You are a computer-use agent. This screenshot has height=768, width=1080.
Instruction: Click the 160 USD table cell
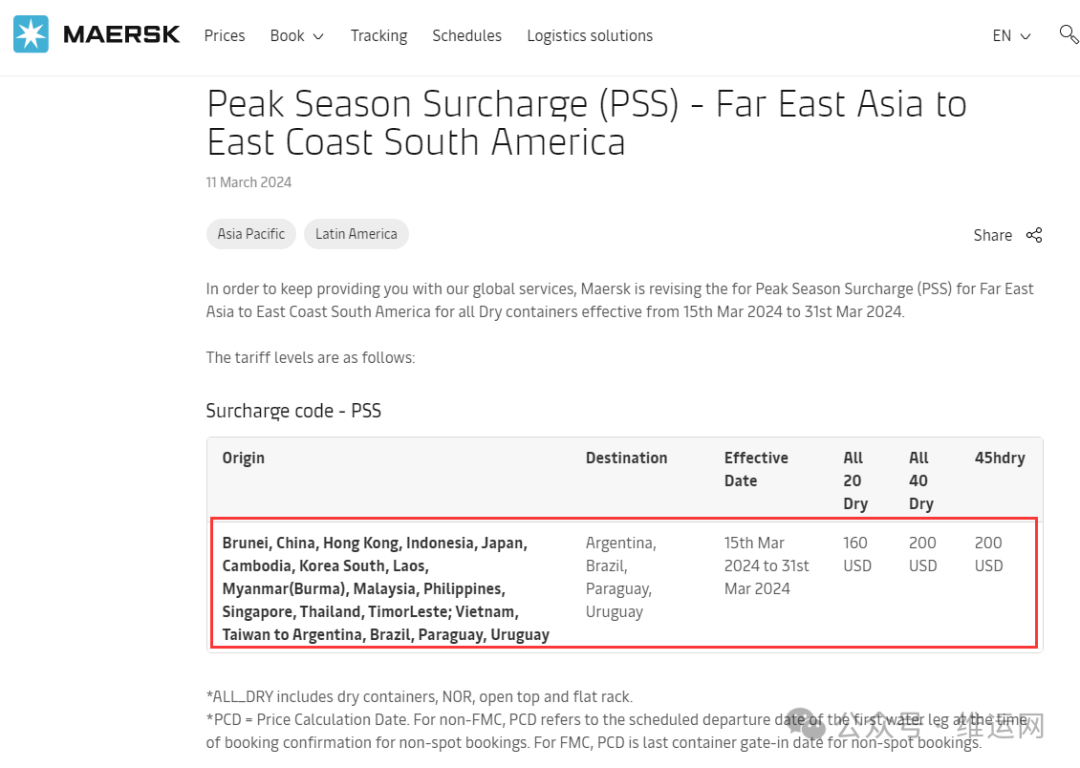click(856, 554)
